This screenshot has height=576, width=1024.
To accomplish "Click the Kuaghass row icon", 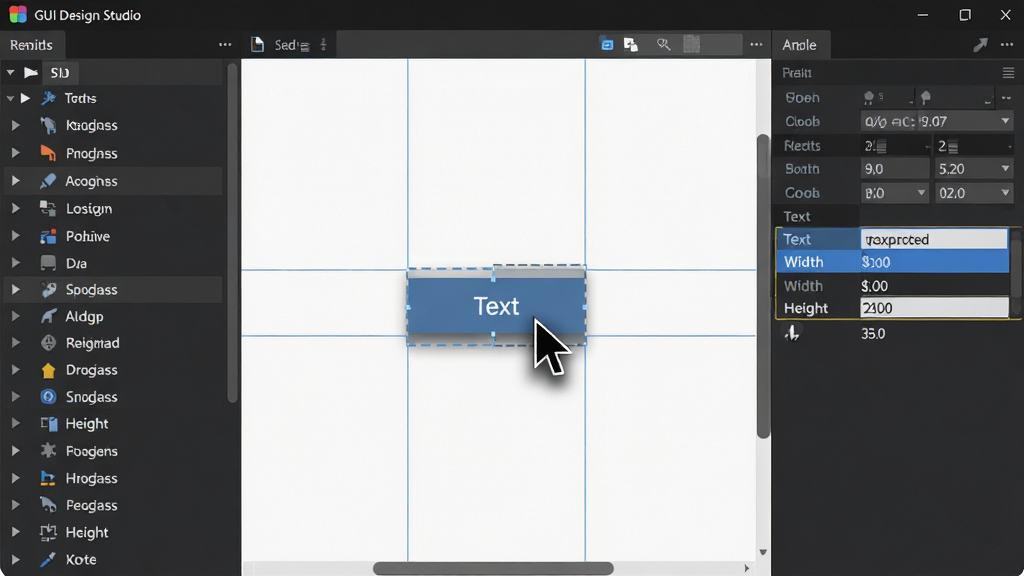I will 48,125.
